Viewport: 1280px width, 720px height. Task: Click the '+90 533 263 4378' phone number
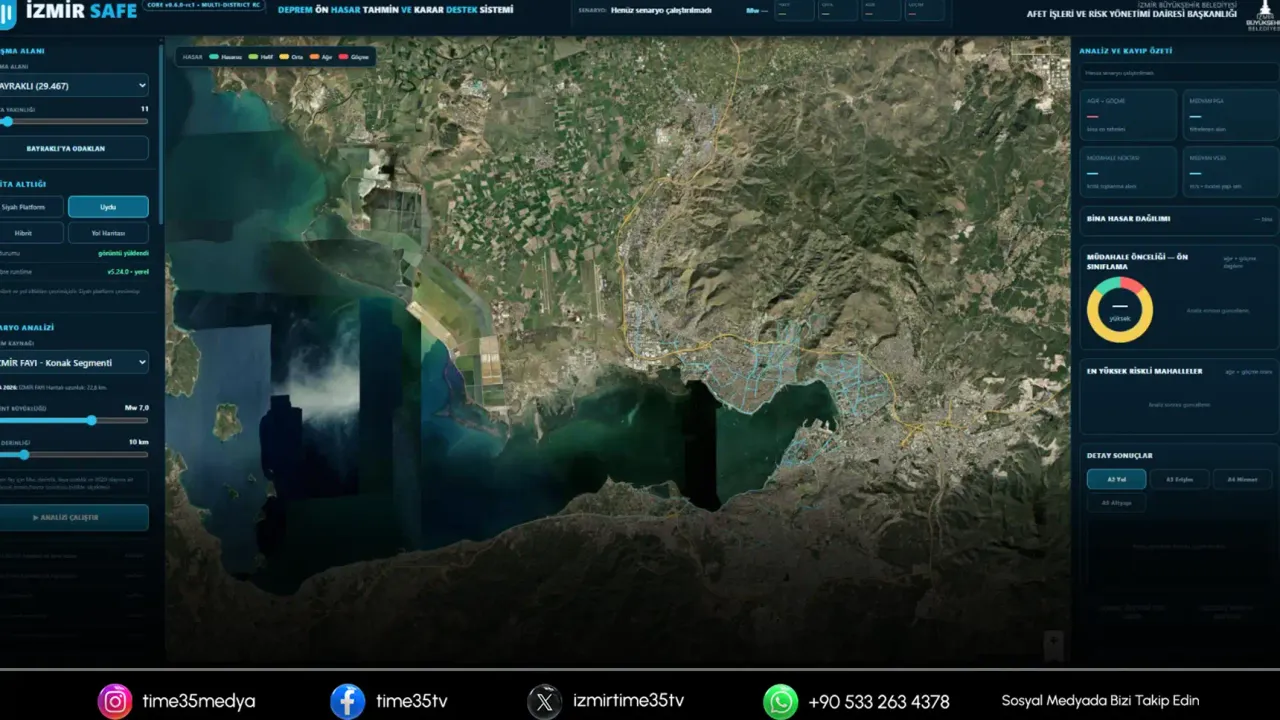[x=879, y=702]
